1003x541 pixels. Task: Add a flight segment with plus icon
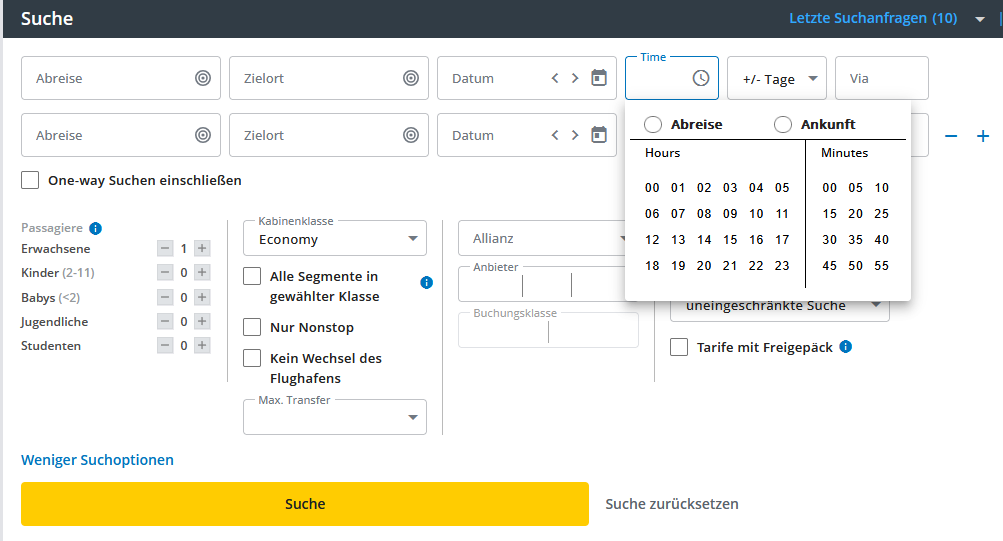click(982, 136)
